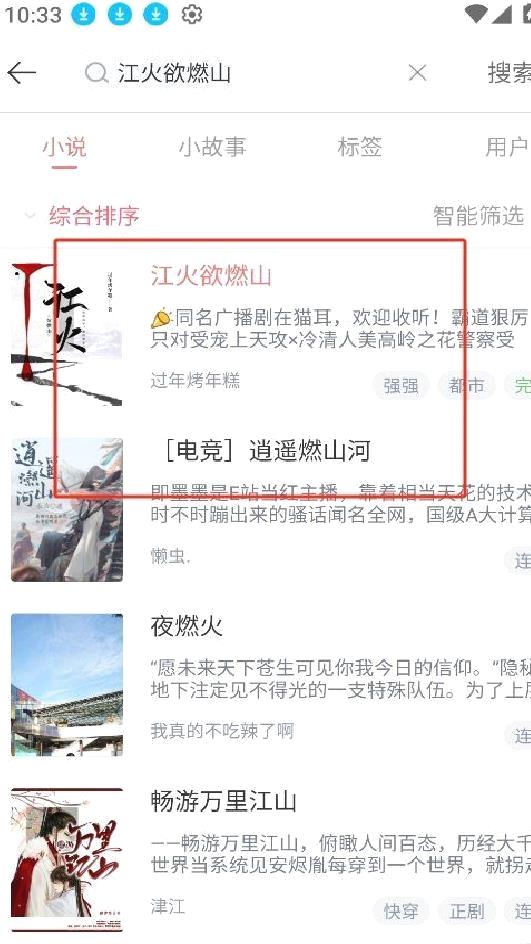The width and height of the screenshot is (531, 944).
Task: Tap the third download notification icon
Action: [x=155, y=14]
